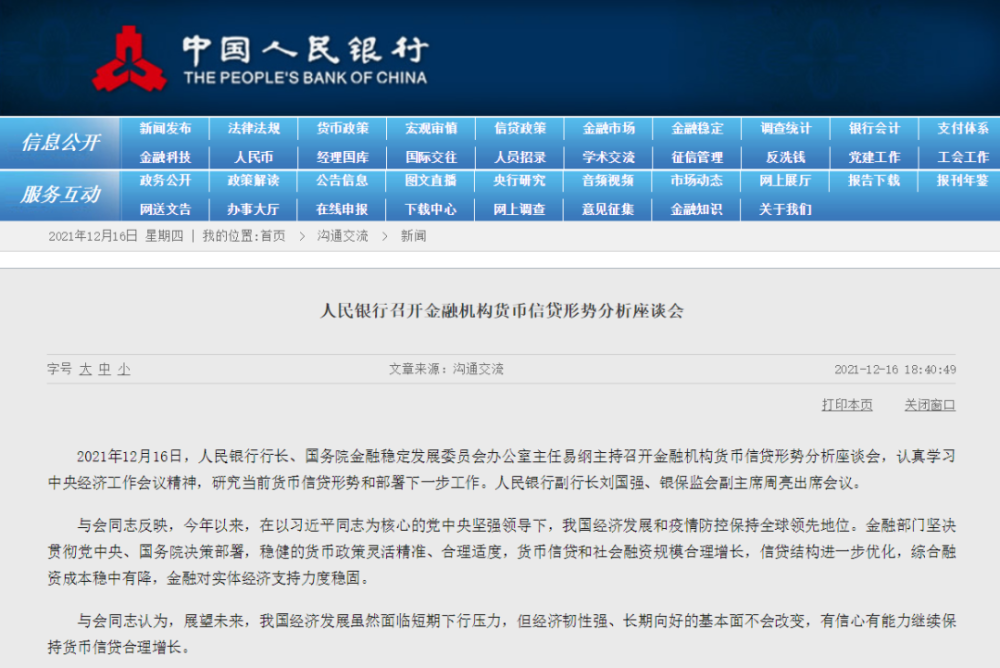
Task: Open 在线申报 menu item
Action: (x=342, y=209)
